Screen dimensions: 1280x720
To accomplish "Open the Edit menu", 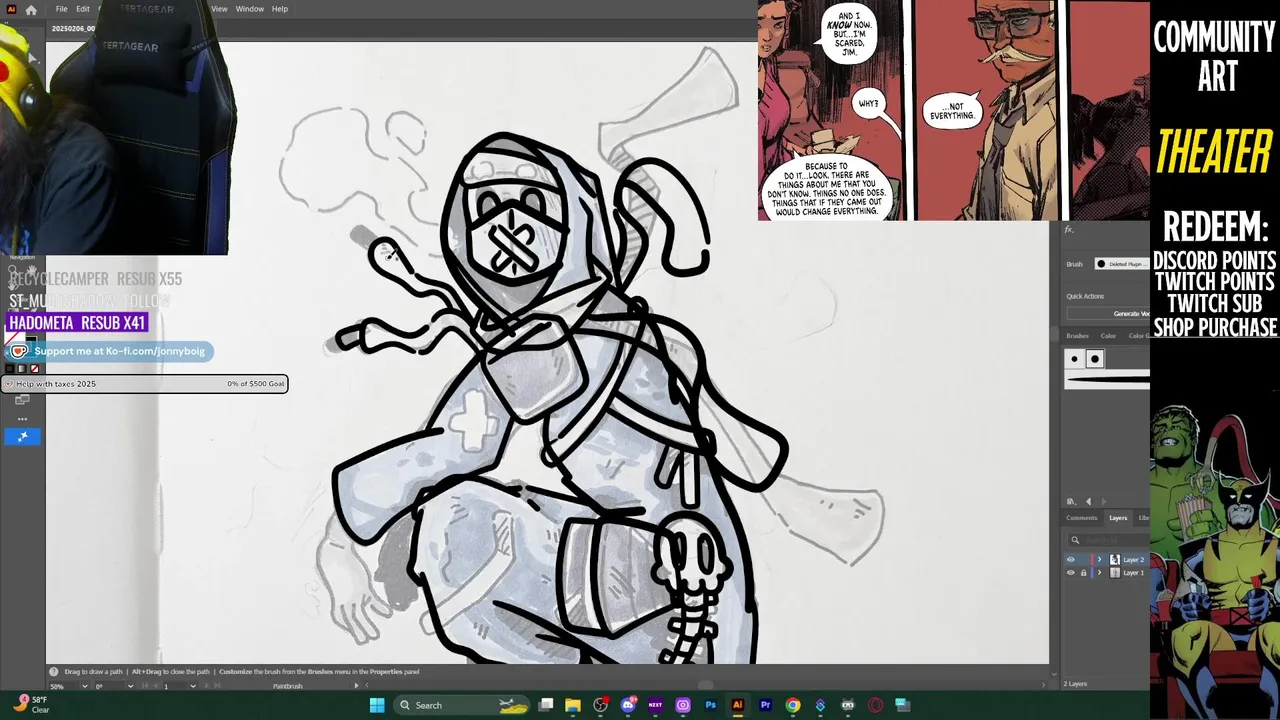I will point(83,9).
